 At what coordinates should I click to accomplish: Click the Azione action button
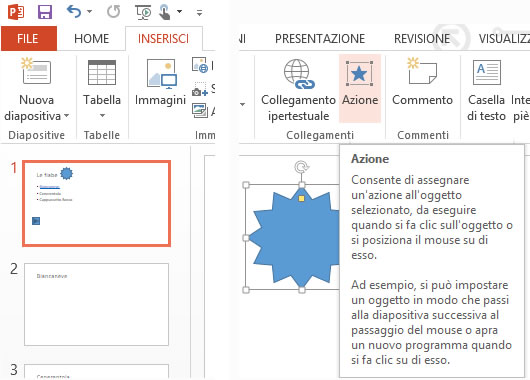click(x=360, y=89)
